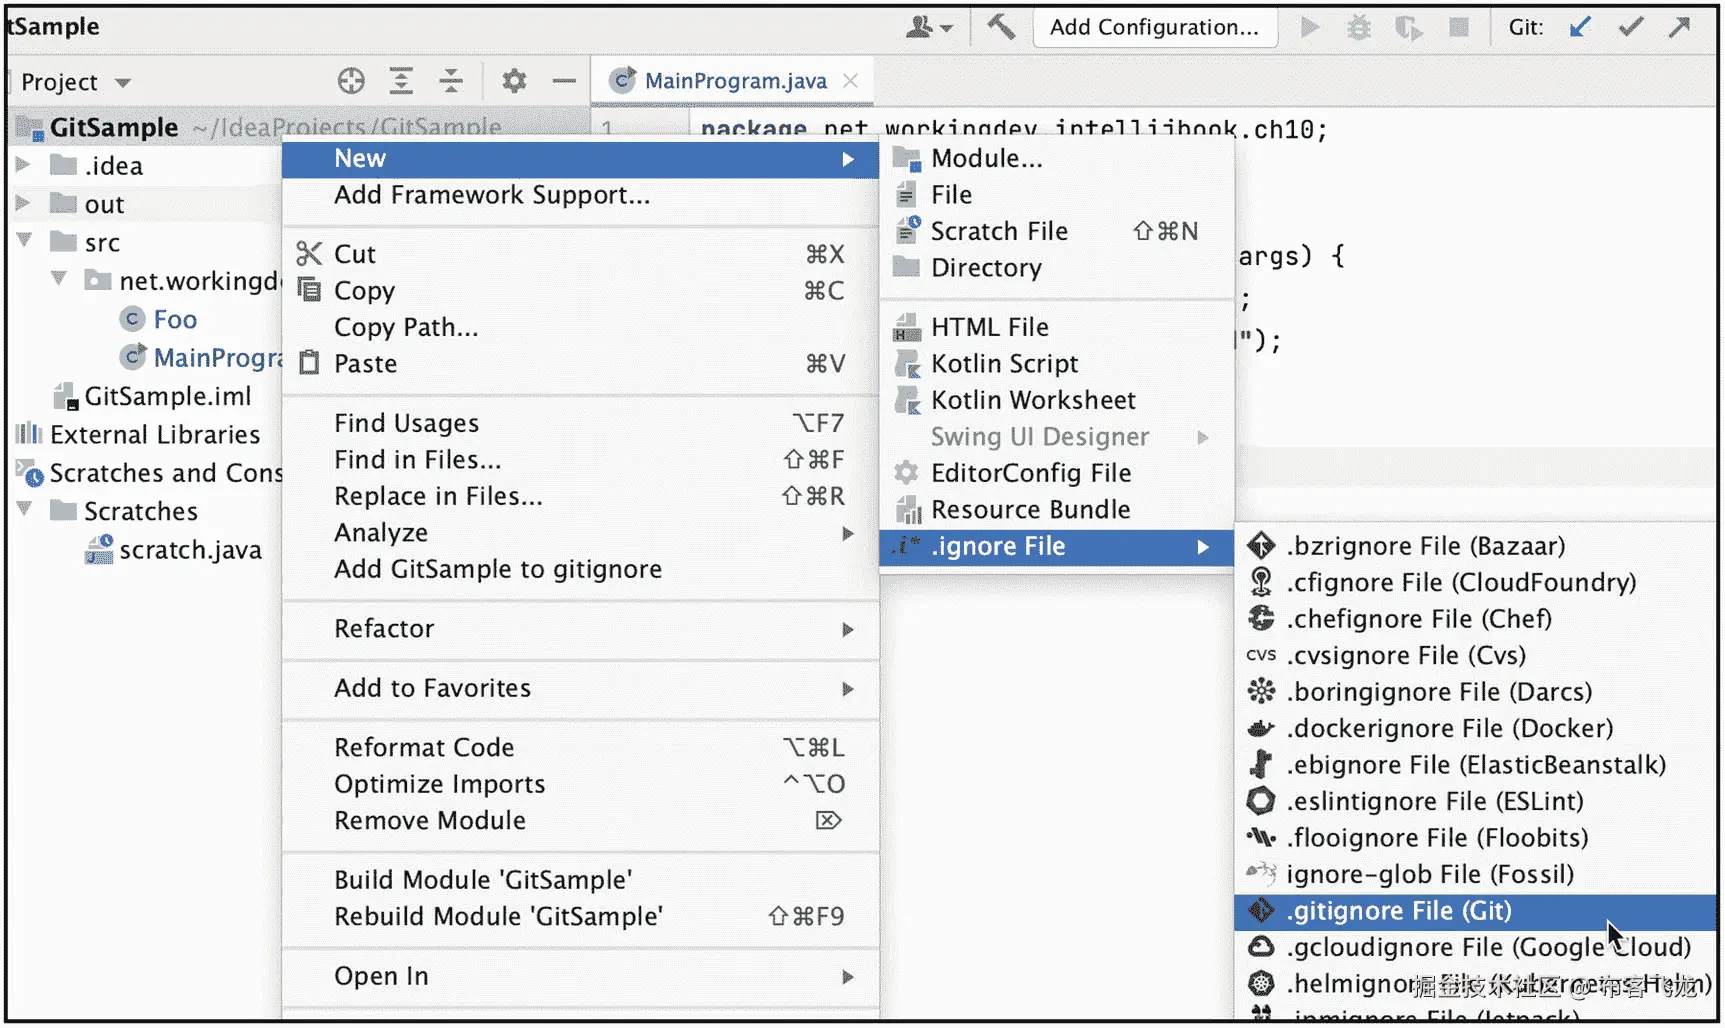Open the Refactor submenu
The width and height of the screenshot is (1725, 1028).
[x=580, y=628]
